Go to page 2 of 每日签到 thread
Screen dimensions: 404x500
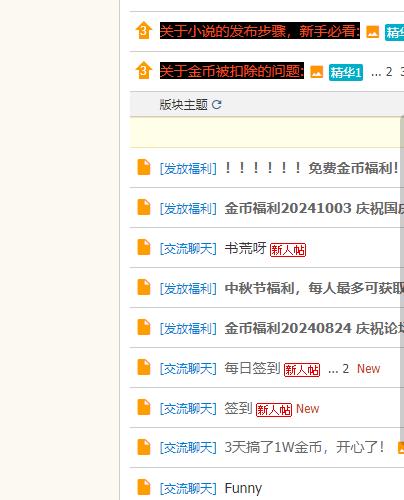click(x=345, y=369)
